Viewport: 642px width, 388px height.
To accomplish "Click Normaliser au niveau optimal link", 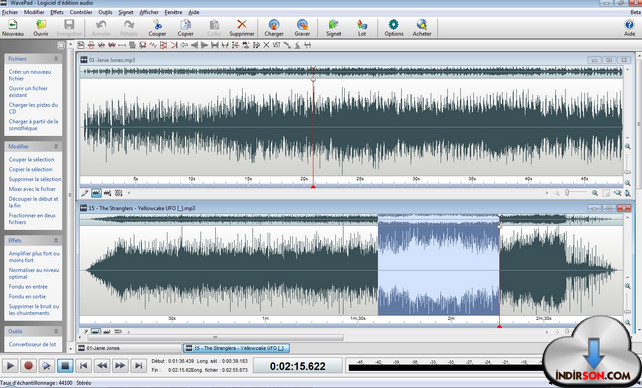I will 34,273.
